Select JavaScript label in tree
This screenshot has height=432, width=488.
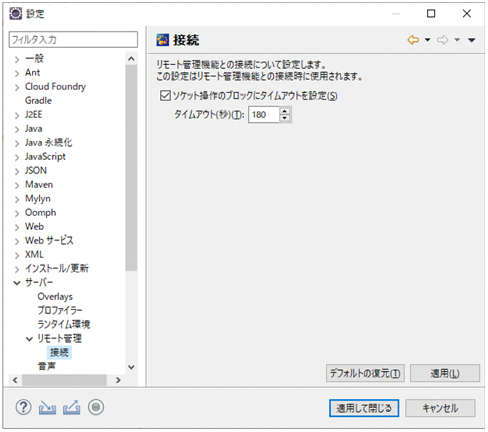coord(45,157)
